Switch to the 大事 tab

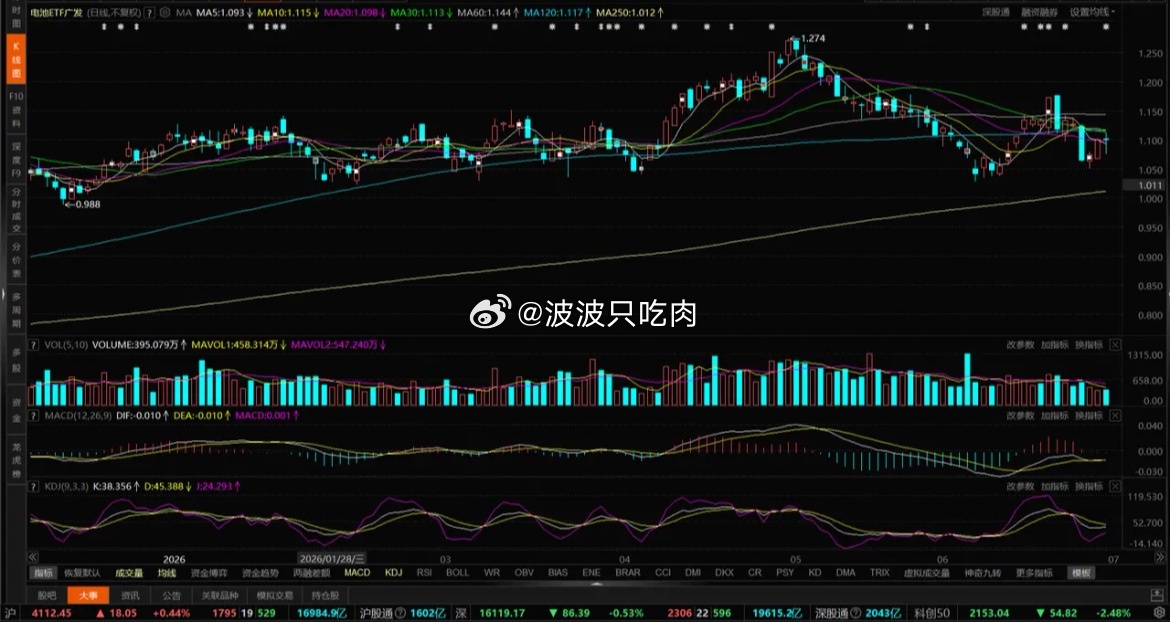[88, 595]
